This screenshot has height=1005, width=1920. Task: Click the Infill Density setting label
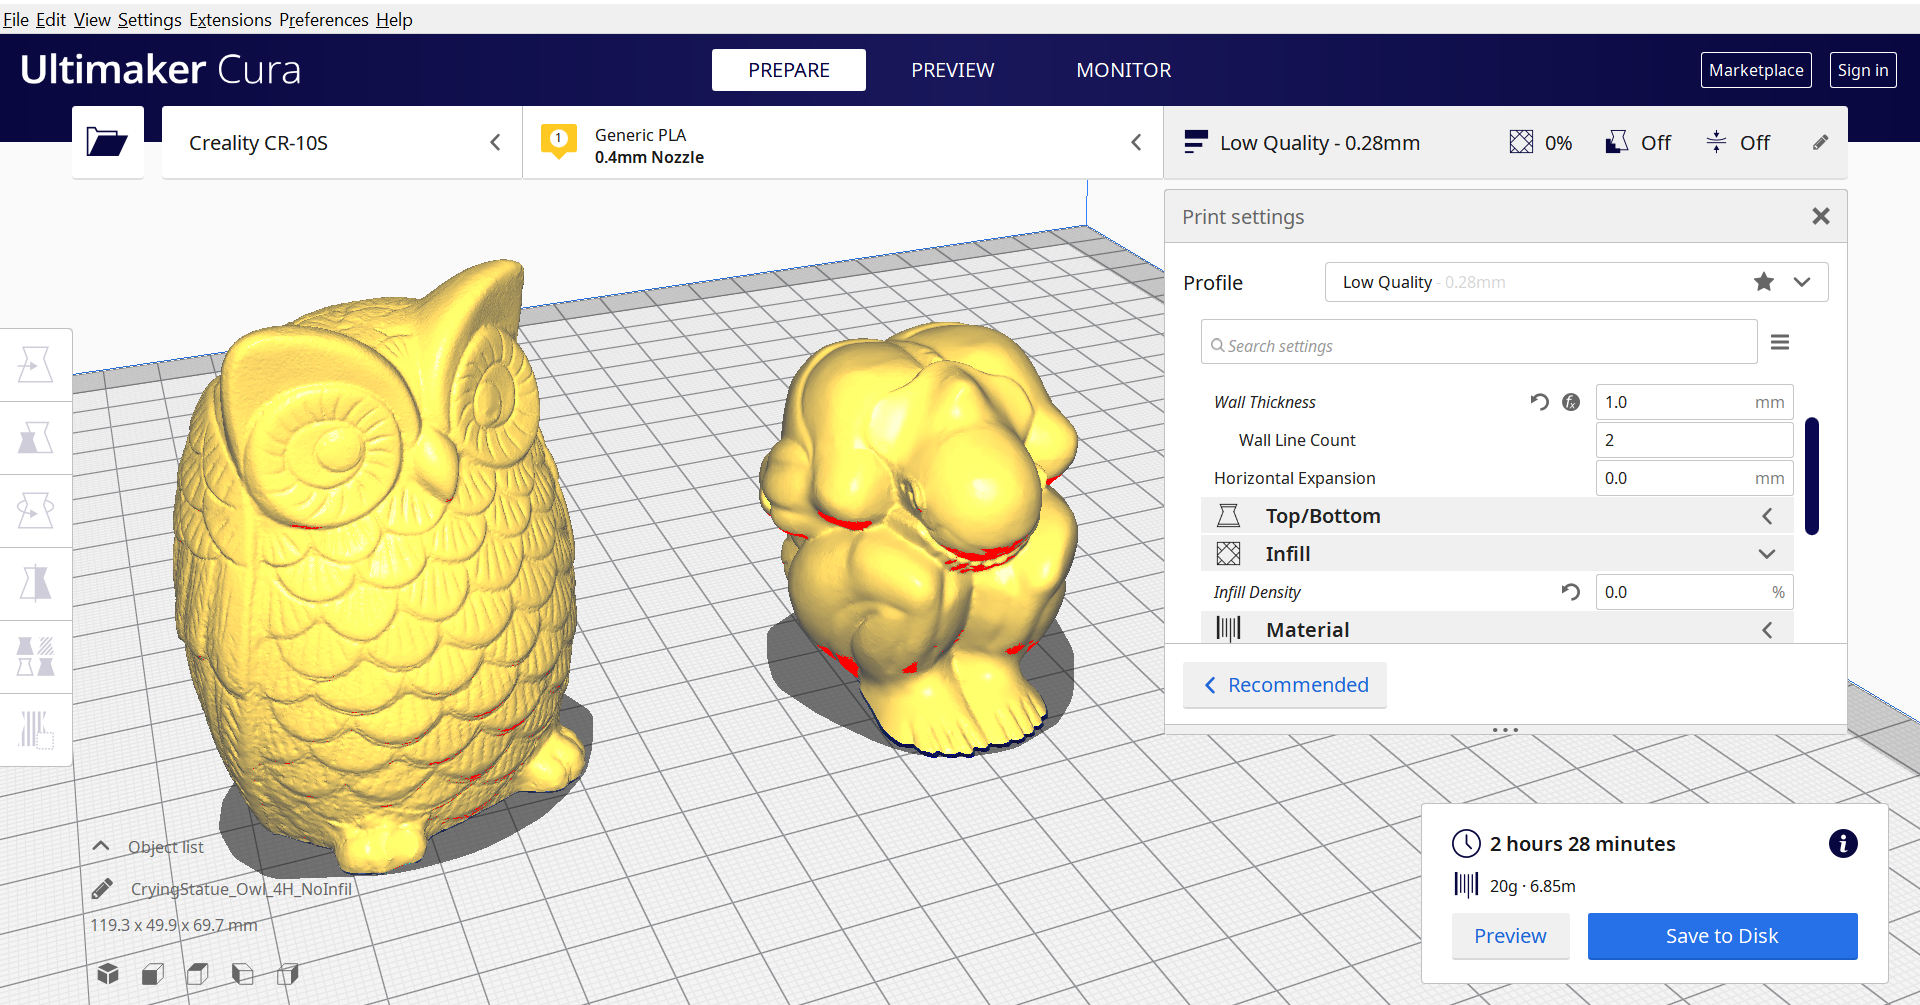coord(1257,592)
